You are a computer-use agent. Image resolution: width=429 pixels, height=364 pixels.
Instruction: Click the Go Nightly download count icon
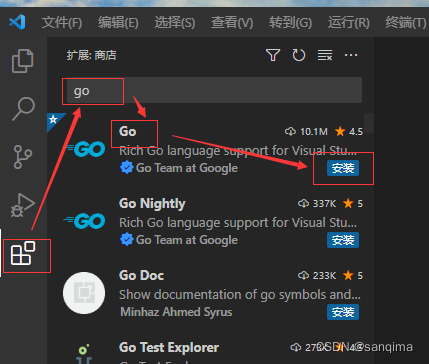303,203
